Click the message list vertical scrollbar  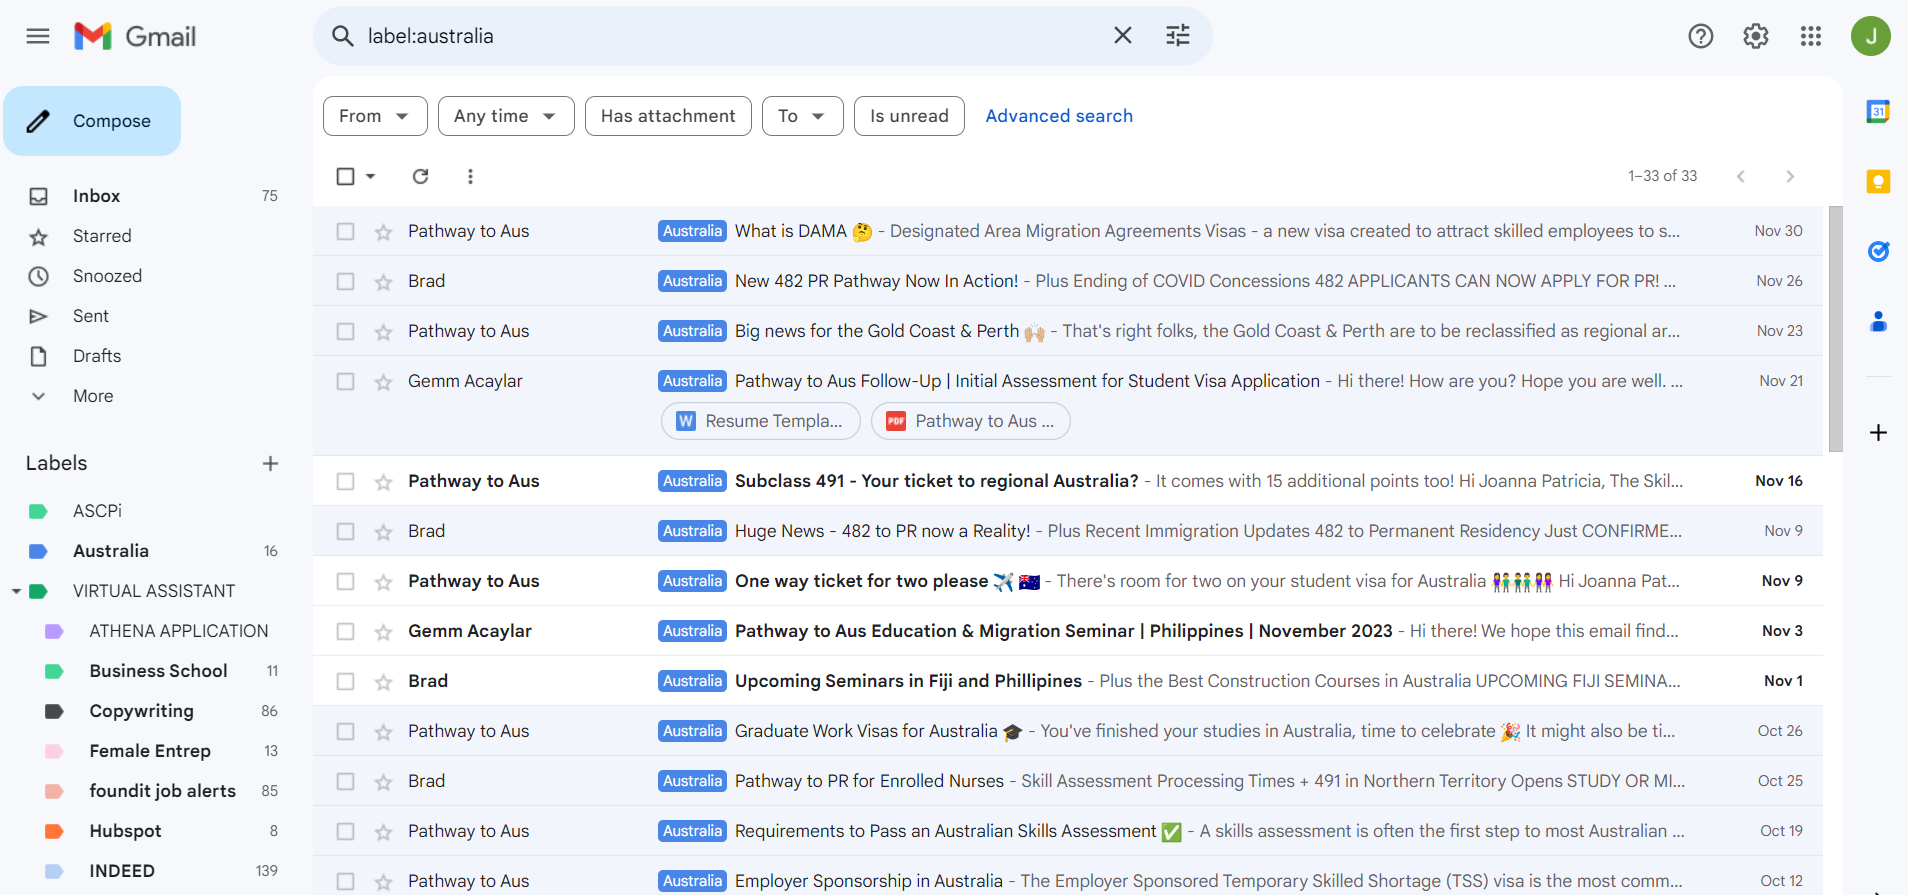1835,330
